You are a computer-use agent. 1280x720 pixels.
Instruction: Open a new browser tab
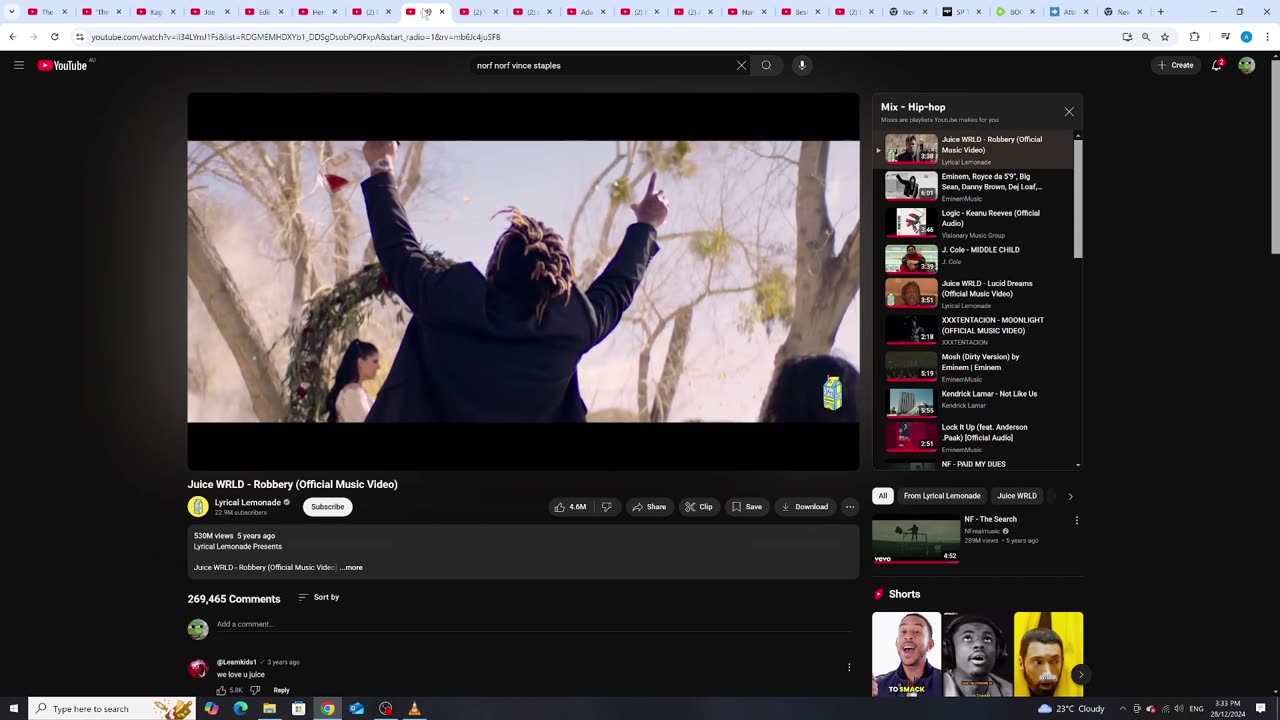[1160, 12]
